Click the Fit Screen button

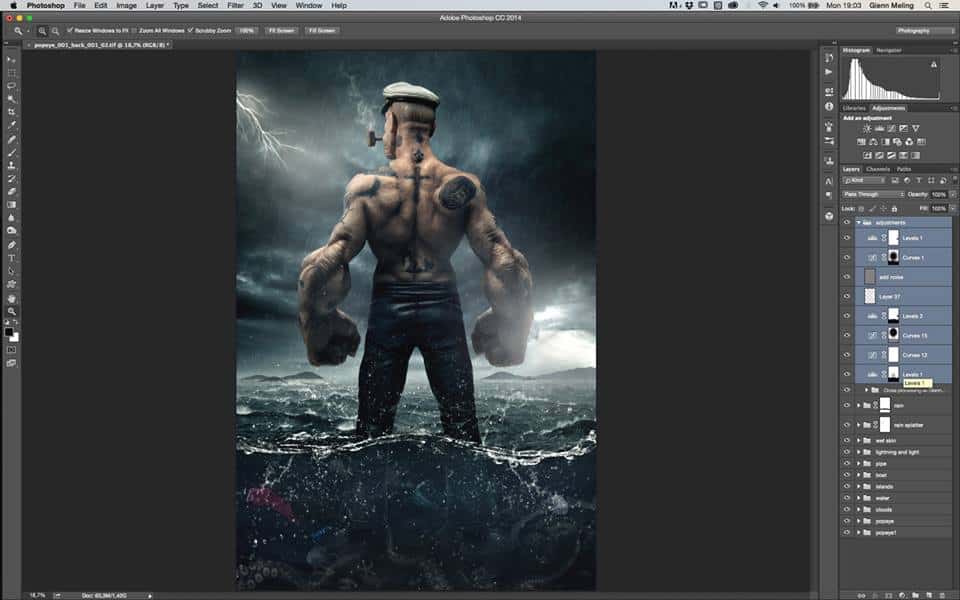[x=279, y=31]
